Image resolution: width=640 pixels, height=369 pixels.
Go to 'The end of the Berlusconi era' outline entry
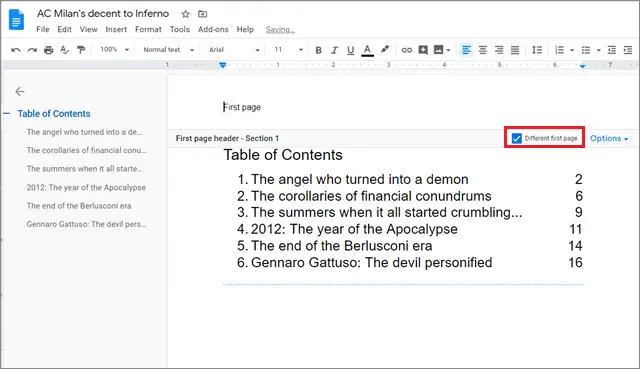pyautogui.click(x=79, y=206)
